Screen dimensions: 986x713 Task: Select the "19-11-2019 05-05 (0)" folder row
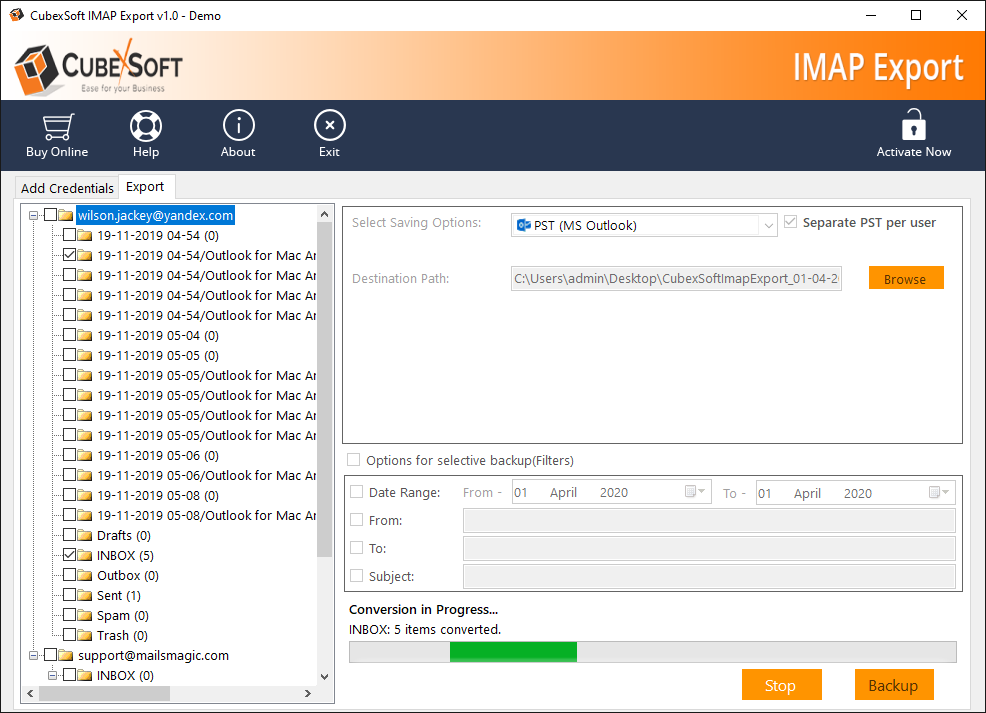pos(158,356)
